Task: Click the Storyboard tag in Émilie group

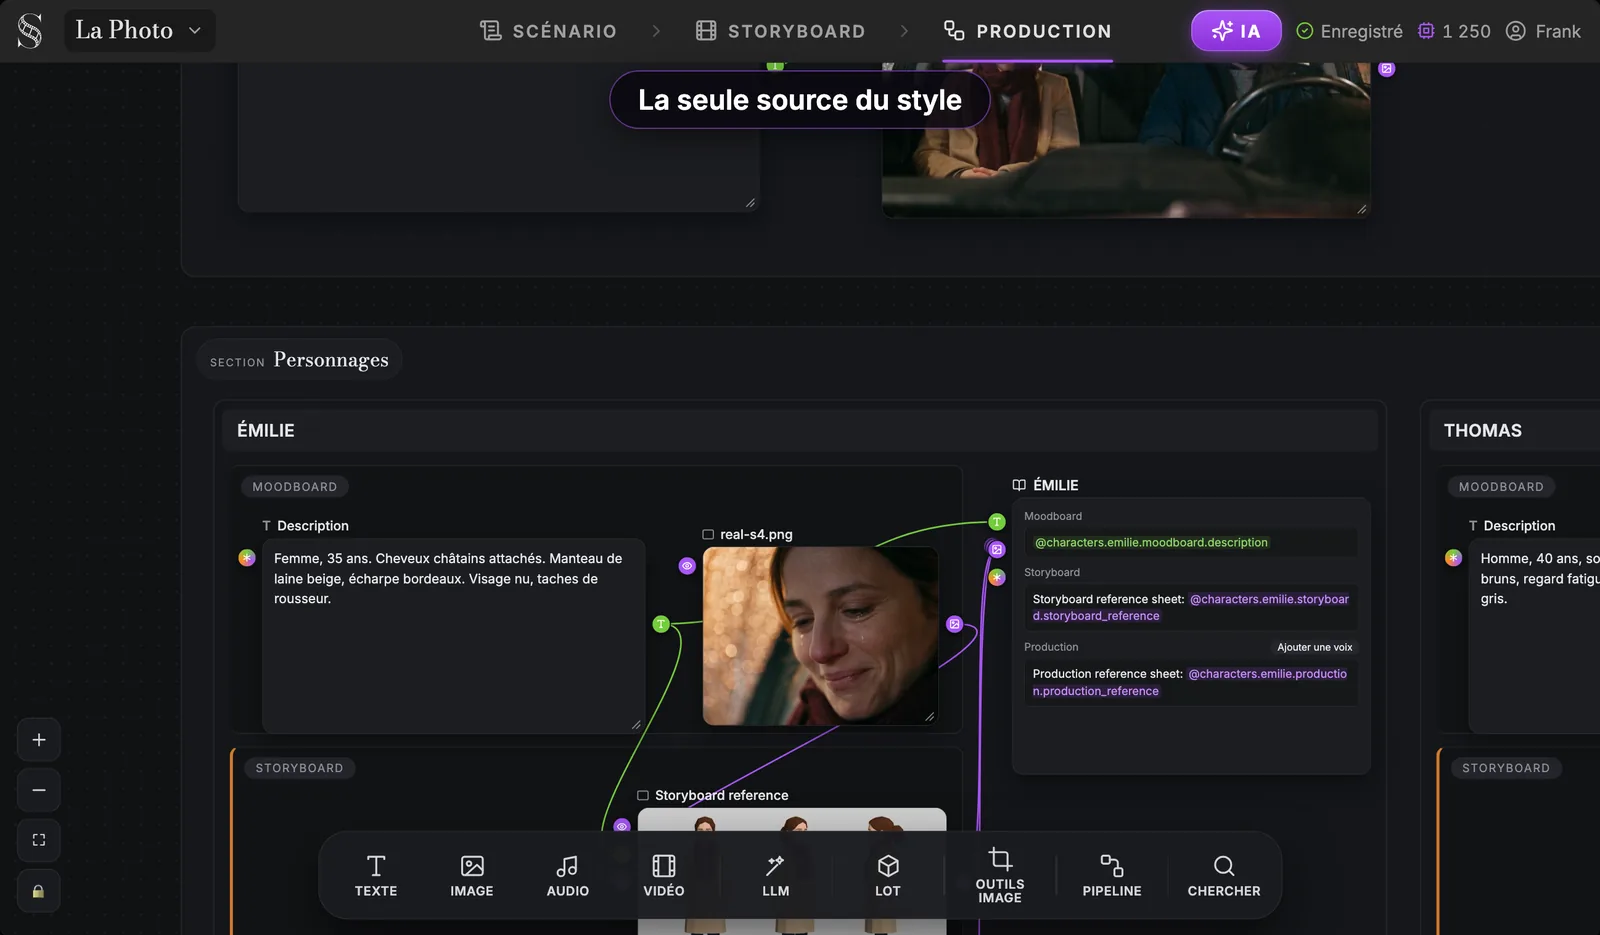Action: 299,768
